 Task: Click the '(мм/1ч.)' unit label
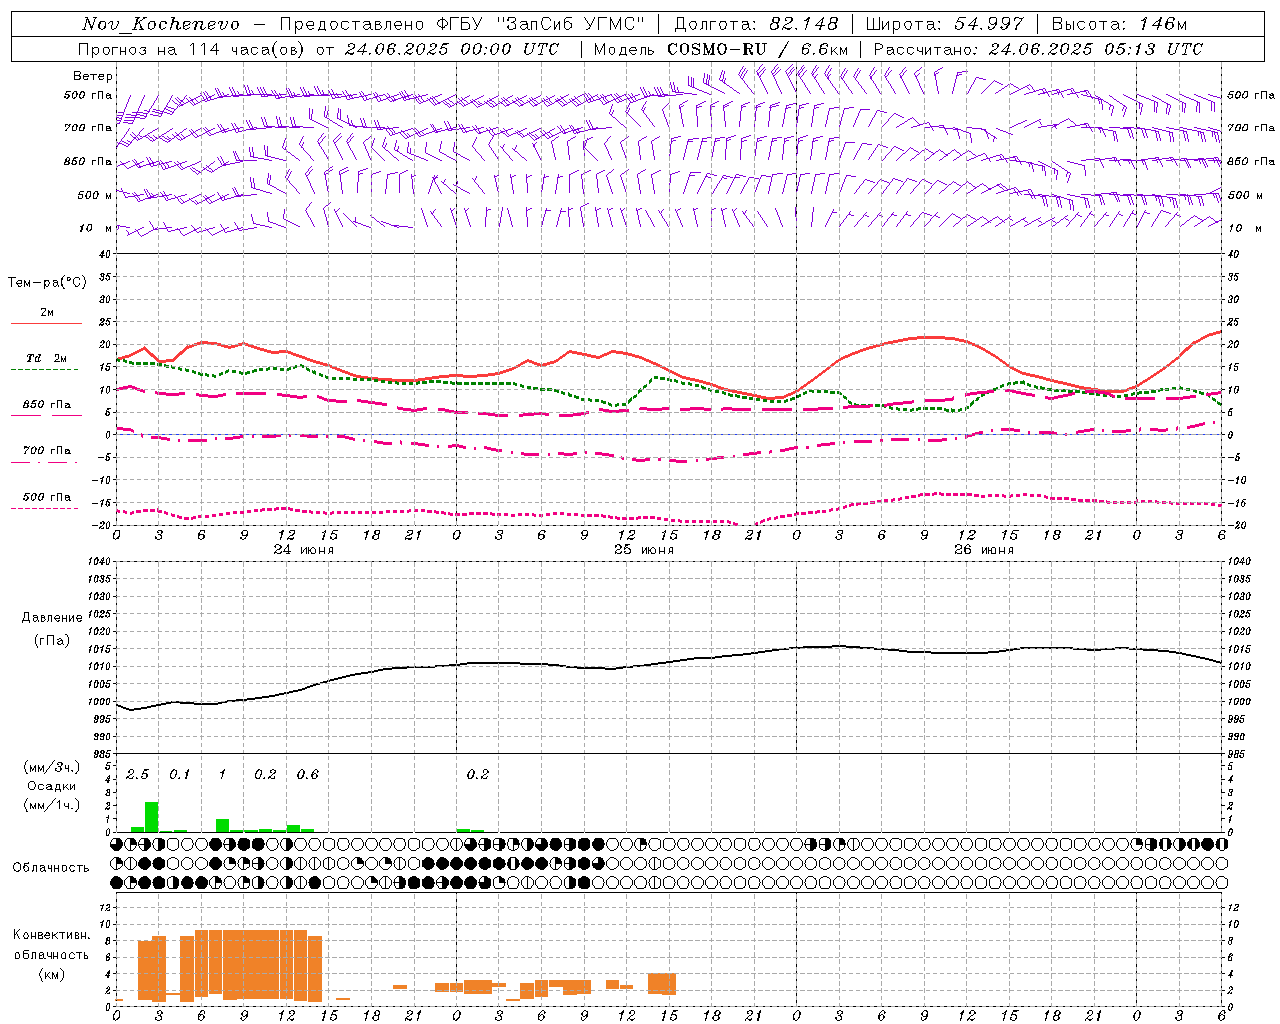tap(51, 805)
